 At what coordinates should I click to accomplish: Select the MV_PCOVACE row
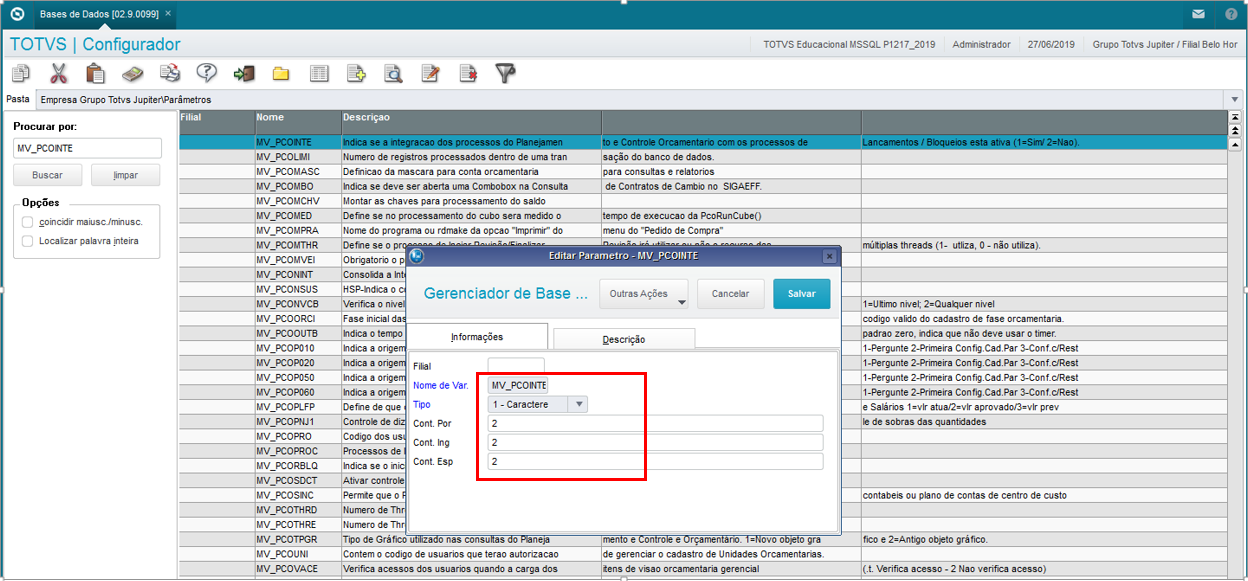tap(703, 569)
